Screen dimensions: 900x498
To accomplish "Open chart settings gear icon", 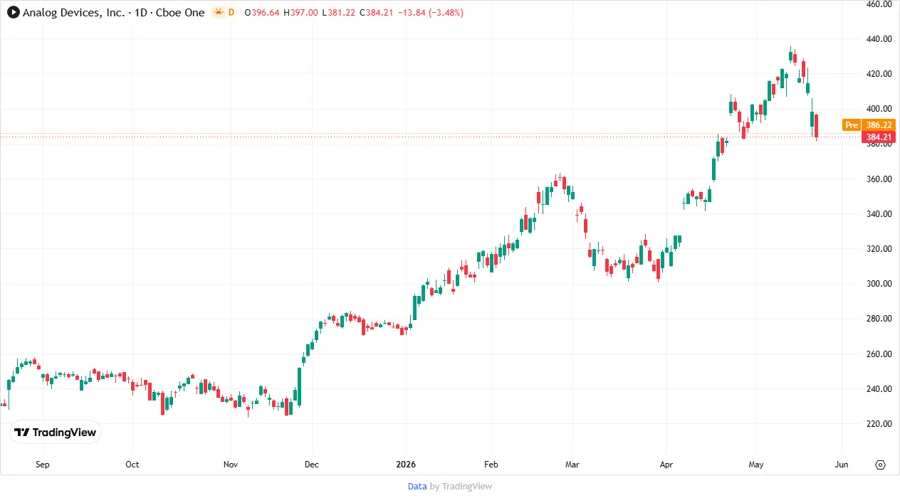I will 880,465.
